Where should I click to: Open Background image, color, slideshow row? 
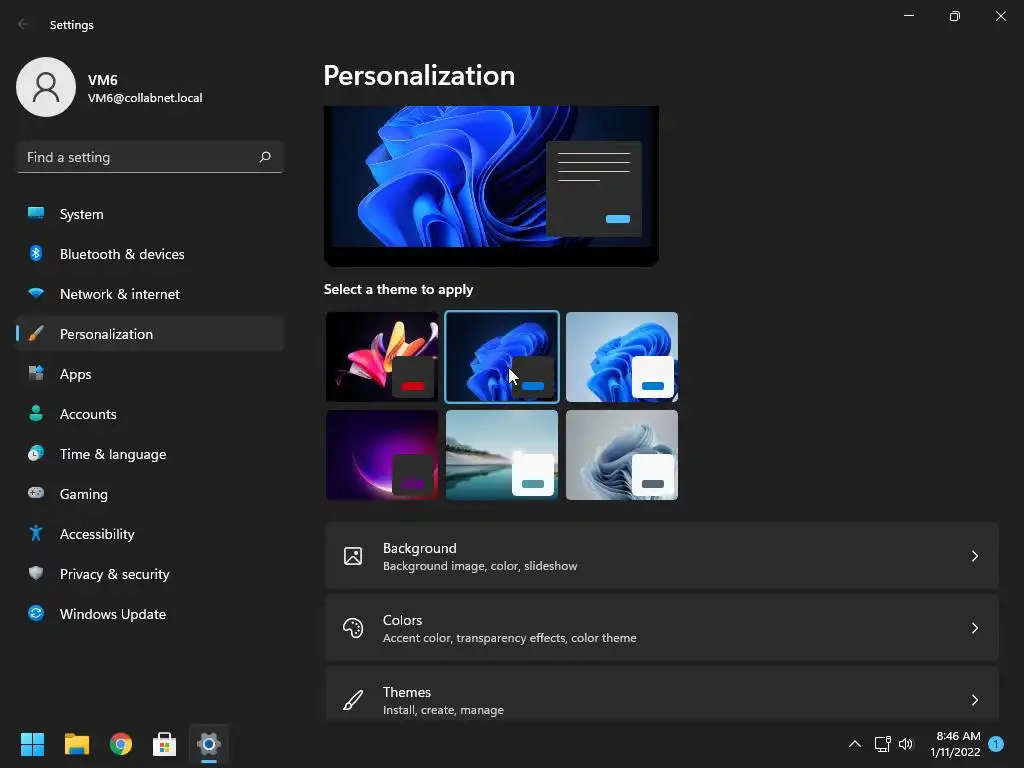point(662,556)
